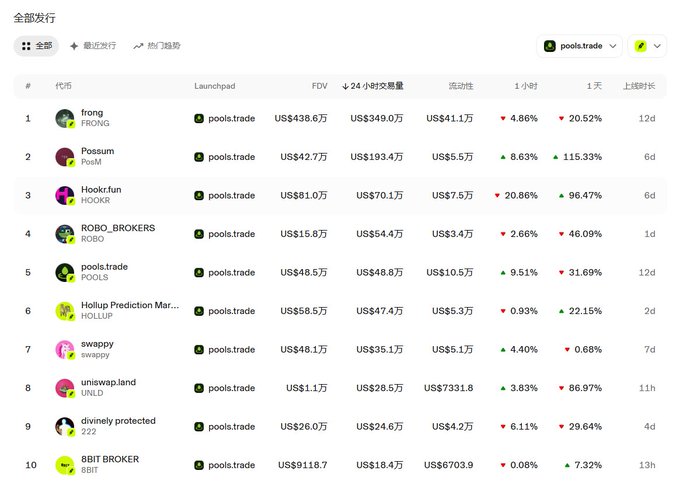Open the HOLLUP token avatar
680x488 pixels.
click(x=65, y=311)
